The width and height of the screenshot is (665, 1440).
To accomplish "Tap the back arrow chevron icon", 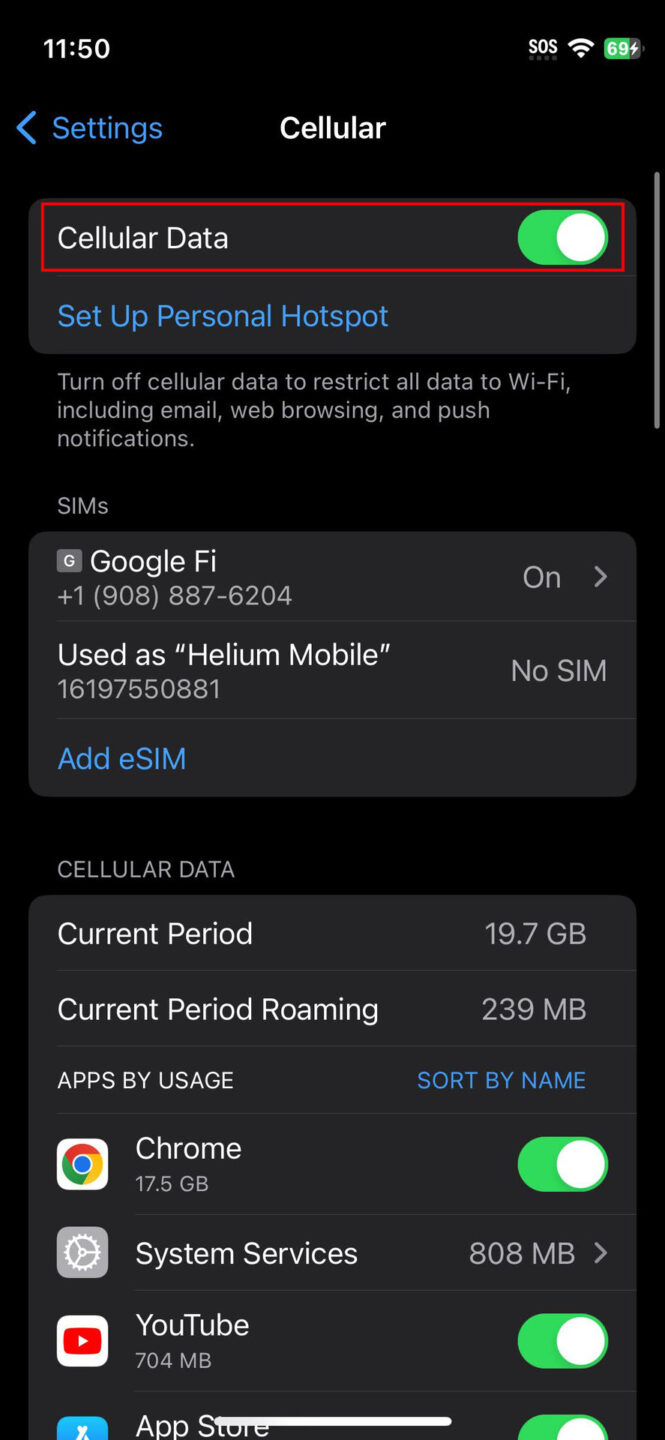I will [x=27, y=128].
